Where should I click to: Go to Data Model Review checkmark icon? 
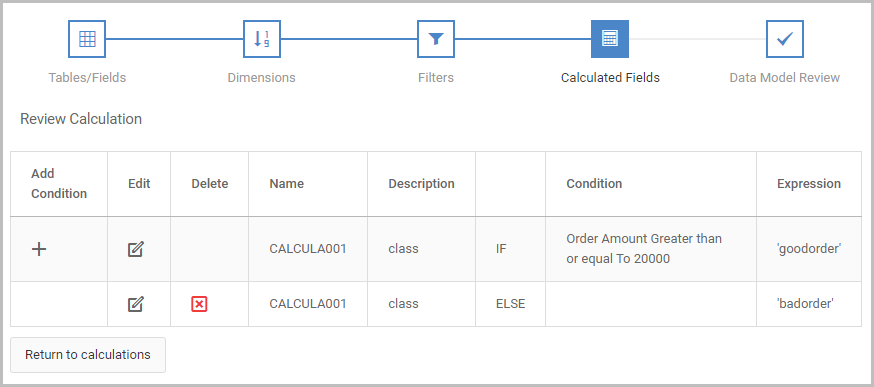(784, 39)
